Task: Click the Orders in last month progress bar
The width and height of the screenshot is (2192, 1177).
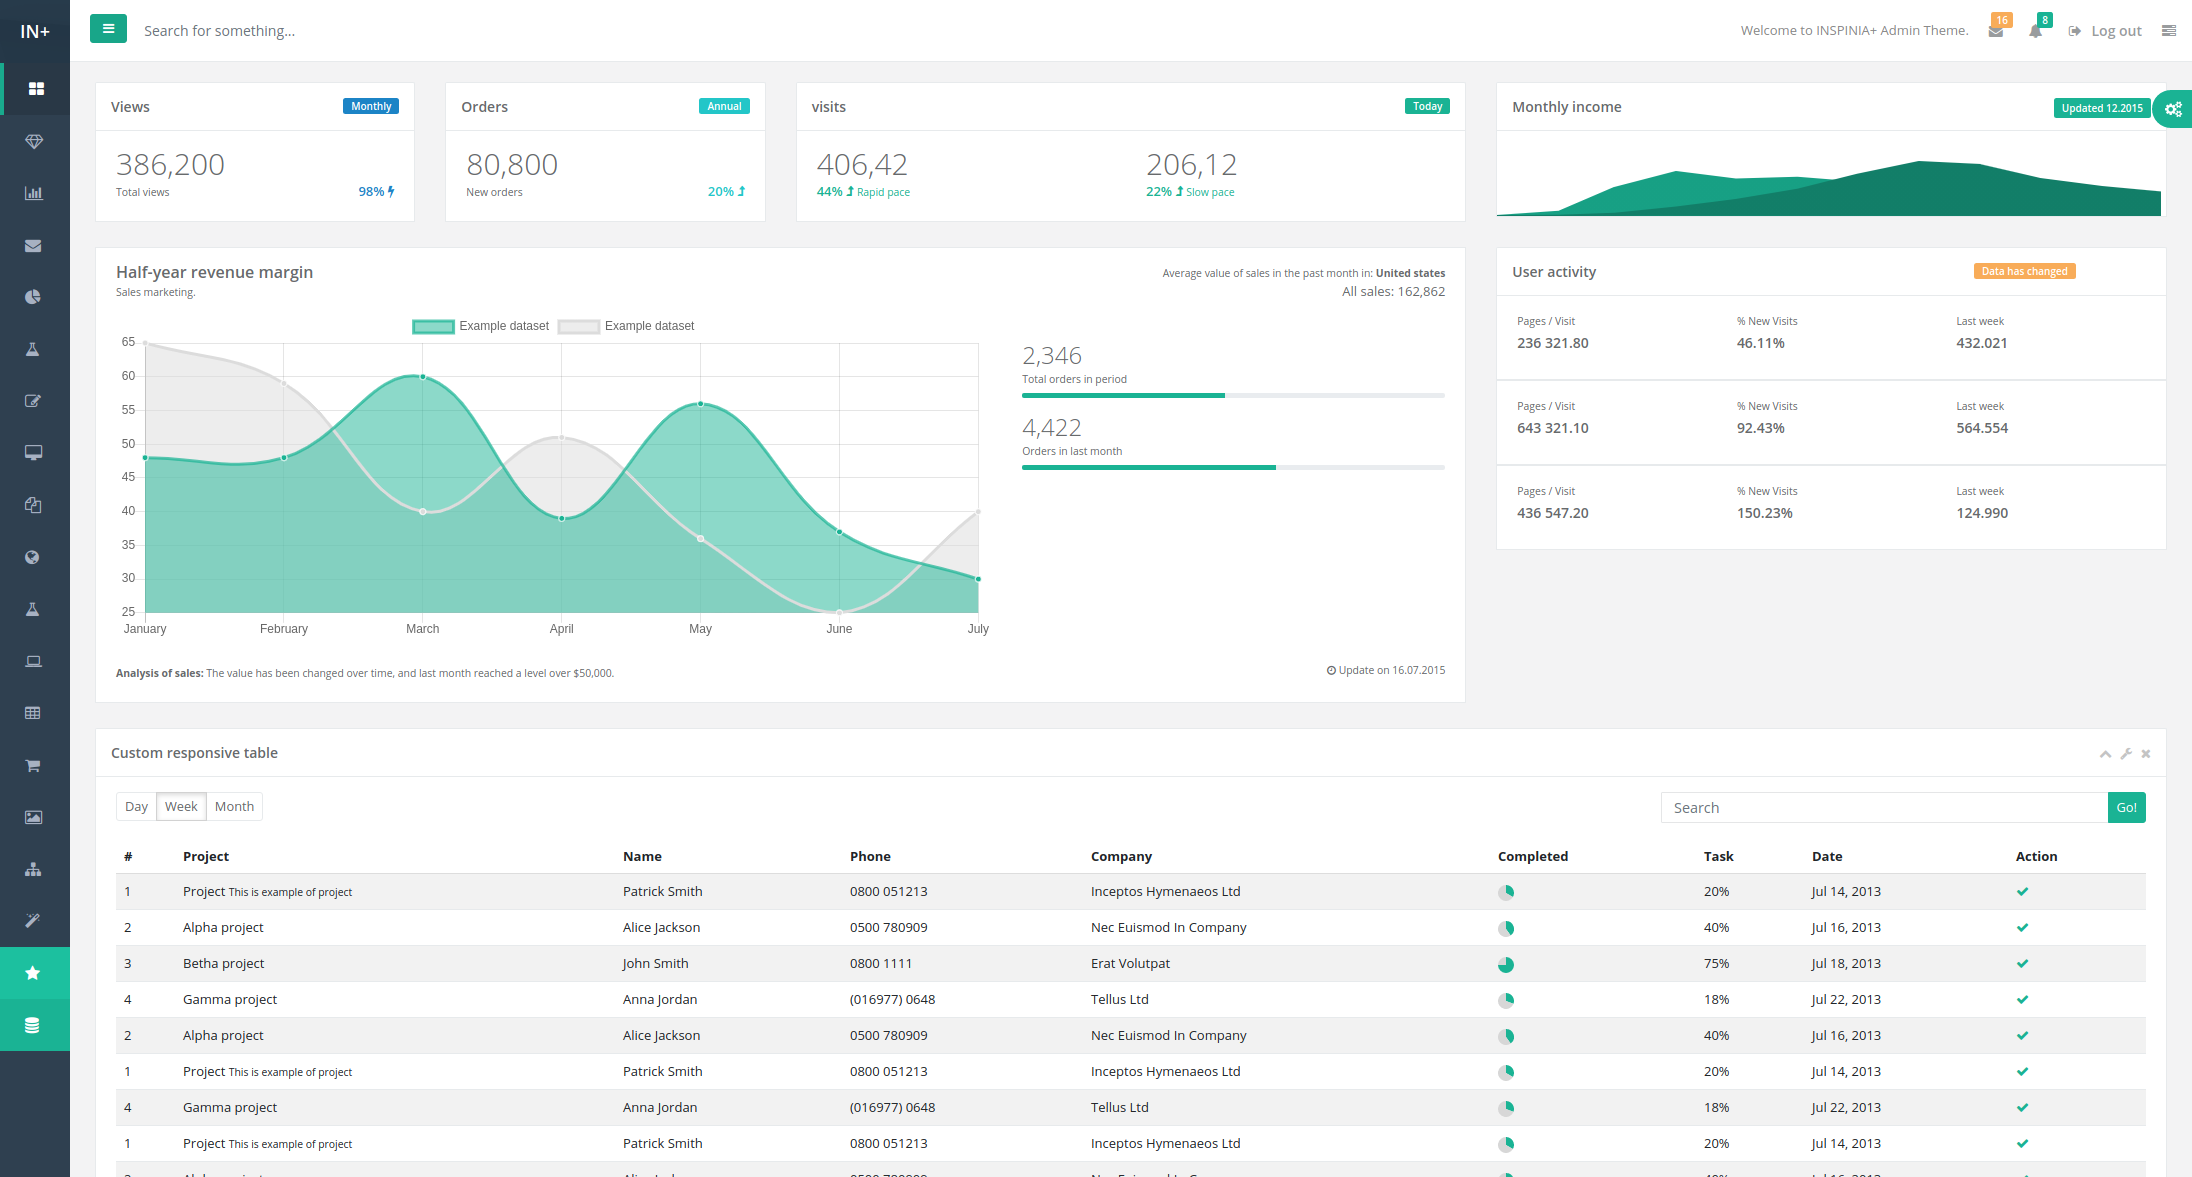Action: tap(1233, 467)
